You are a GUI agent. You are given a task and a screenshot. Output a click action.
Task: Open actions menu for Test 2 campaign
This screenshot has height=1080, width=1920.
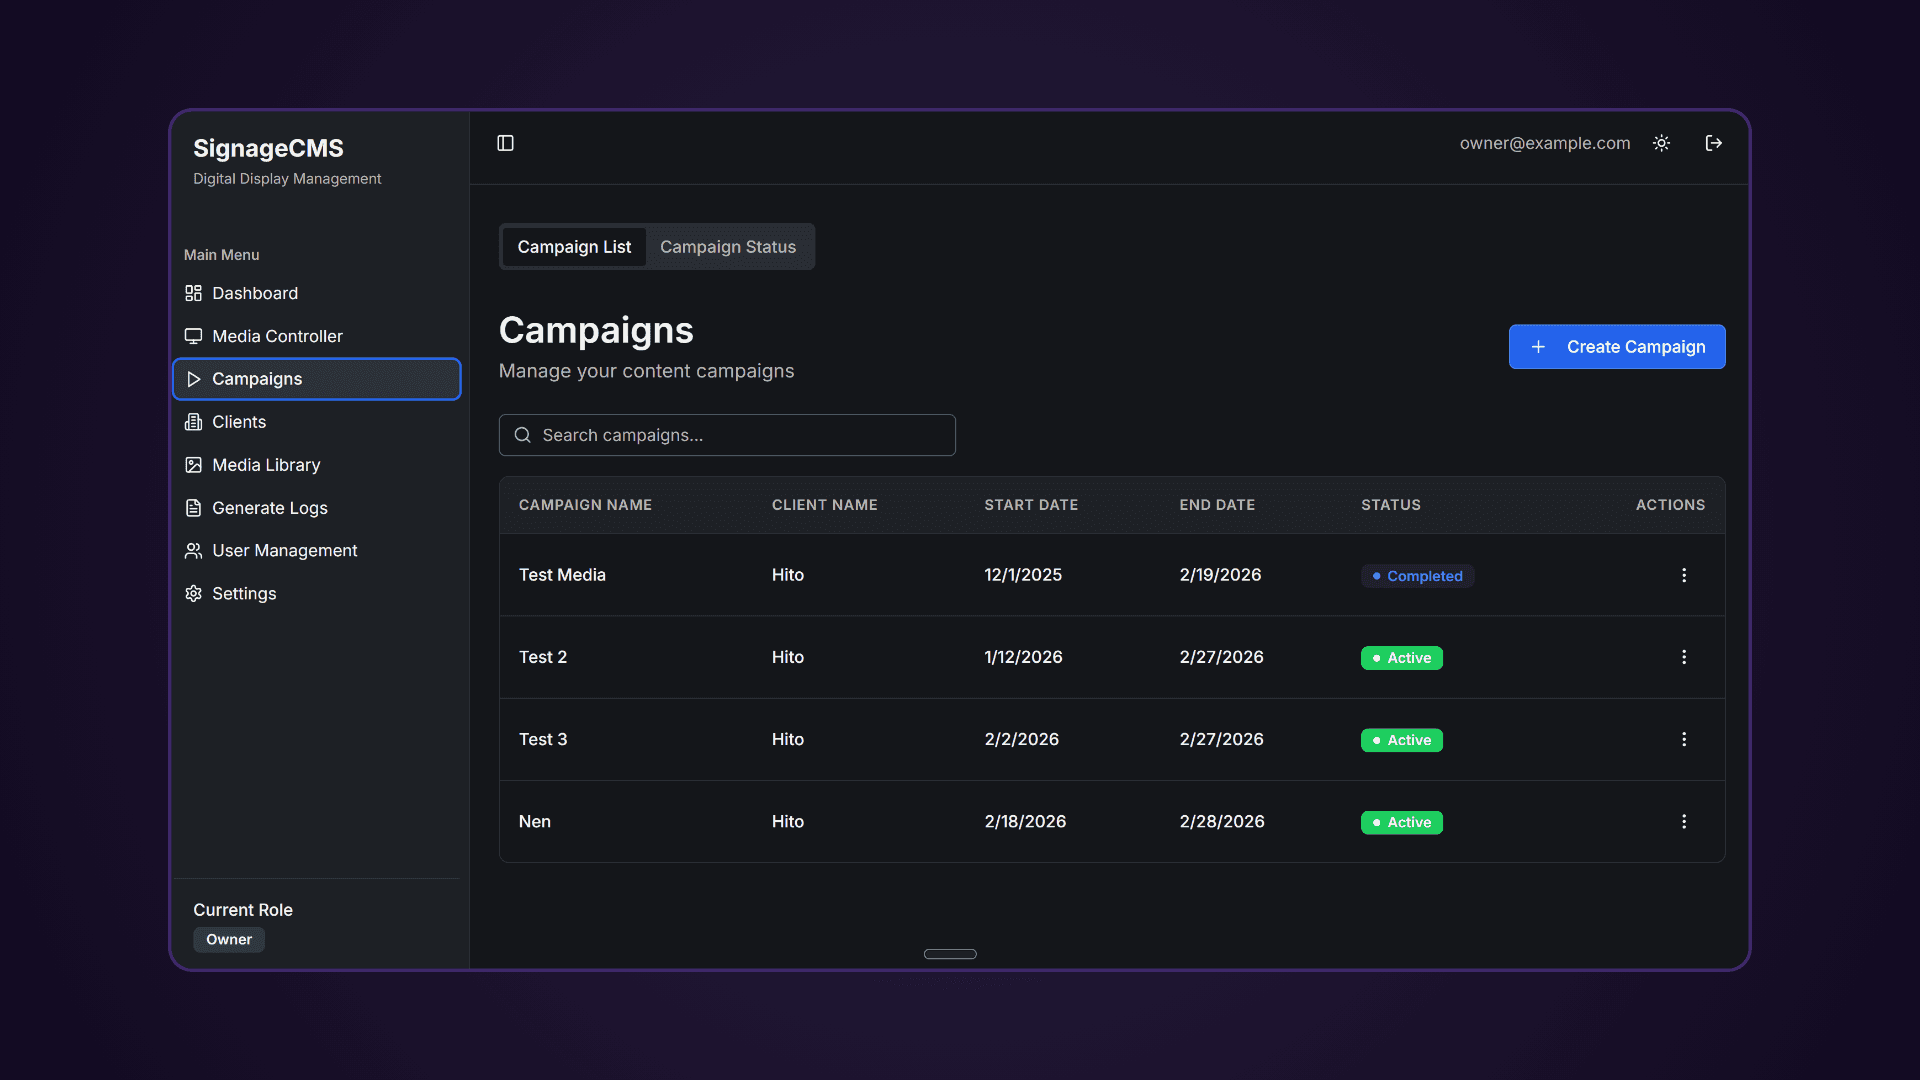point(1684,657)
